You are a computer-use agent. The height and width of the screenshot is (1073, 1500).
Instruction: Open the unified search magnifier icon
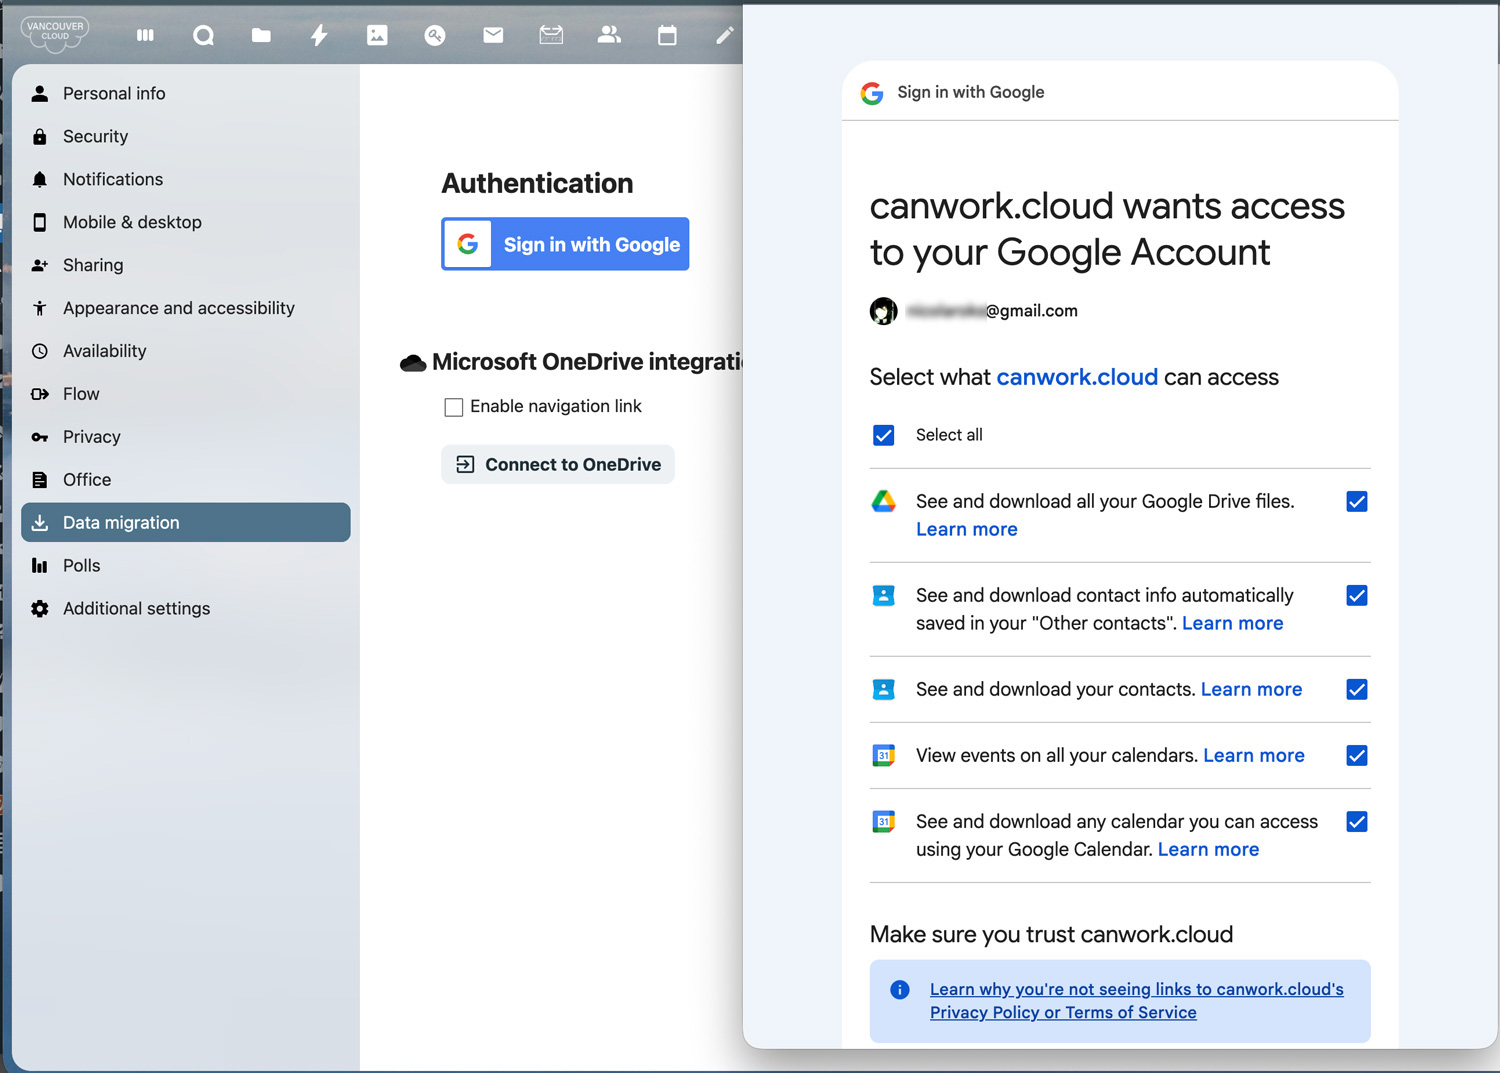(203, 35)
